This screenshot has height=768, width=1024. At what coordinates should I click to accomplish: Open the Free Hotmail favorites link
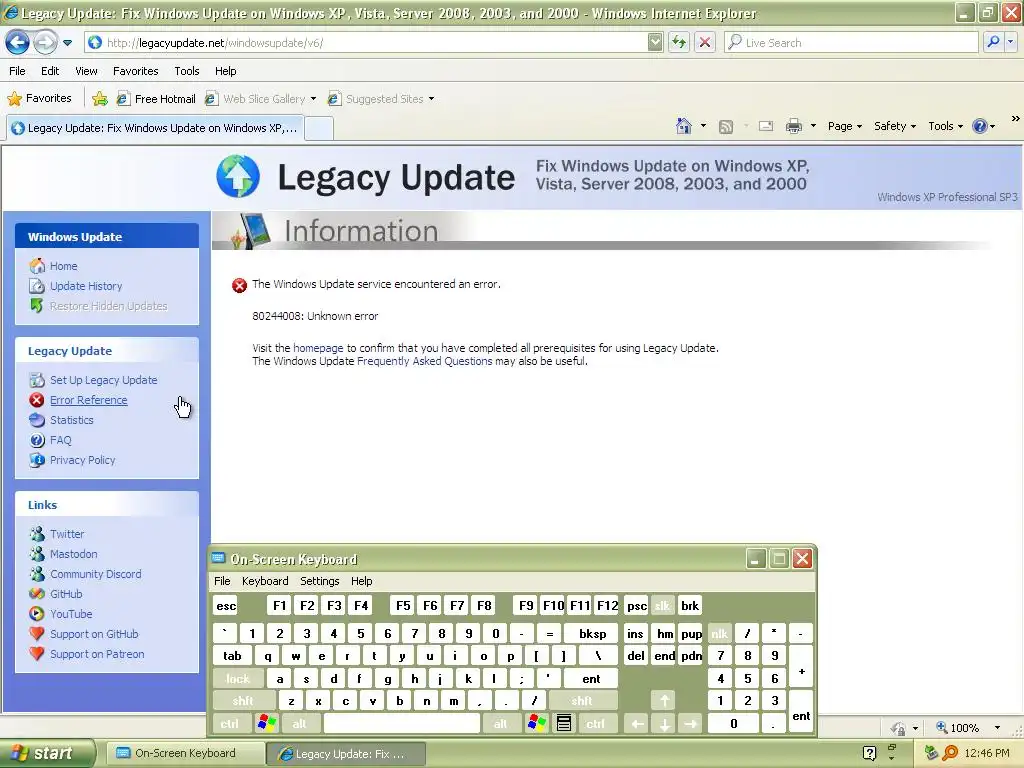pos(157,99)
